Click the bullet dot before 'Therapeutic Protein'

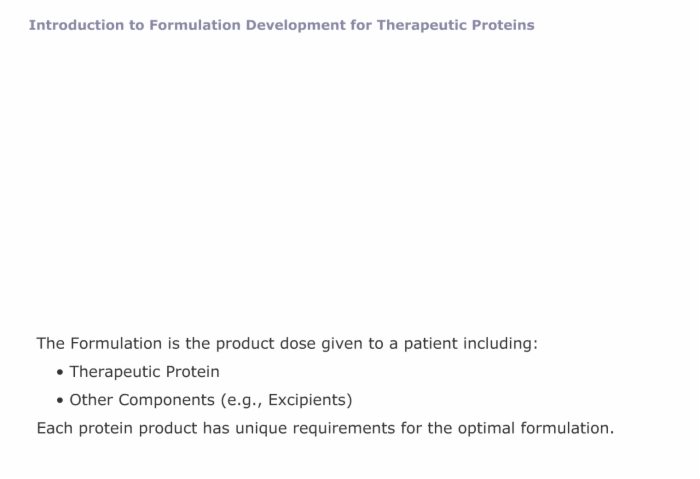[x=60, y=372]
